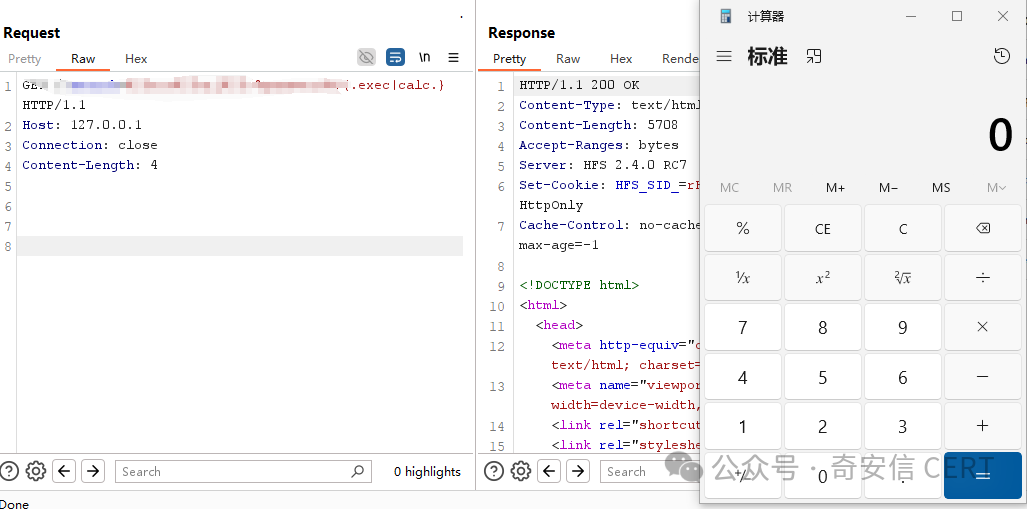The height and width of the screenshot is (509, 1027).
Task: Click the 7 digit key on Calculator
Action: 743,327
